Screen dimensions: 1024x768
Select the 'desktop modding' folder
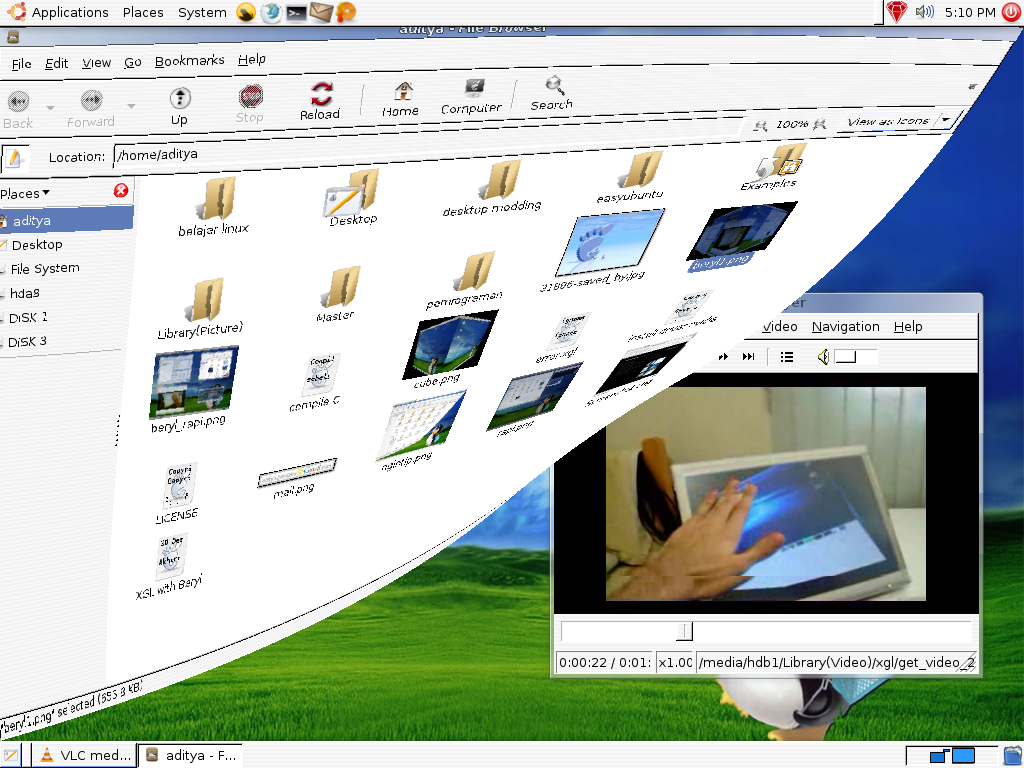tap(494, 188)
